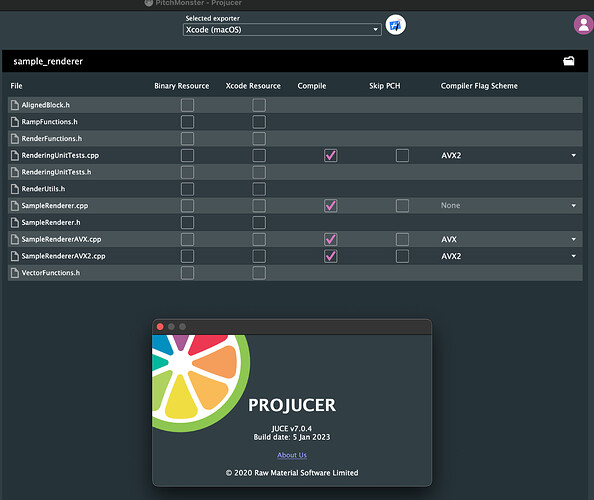
Task: Click file icon beside SampleRenderer.cpp
Action: point(15,206)
